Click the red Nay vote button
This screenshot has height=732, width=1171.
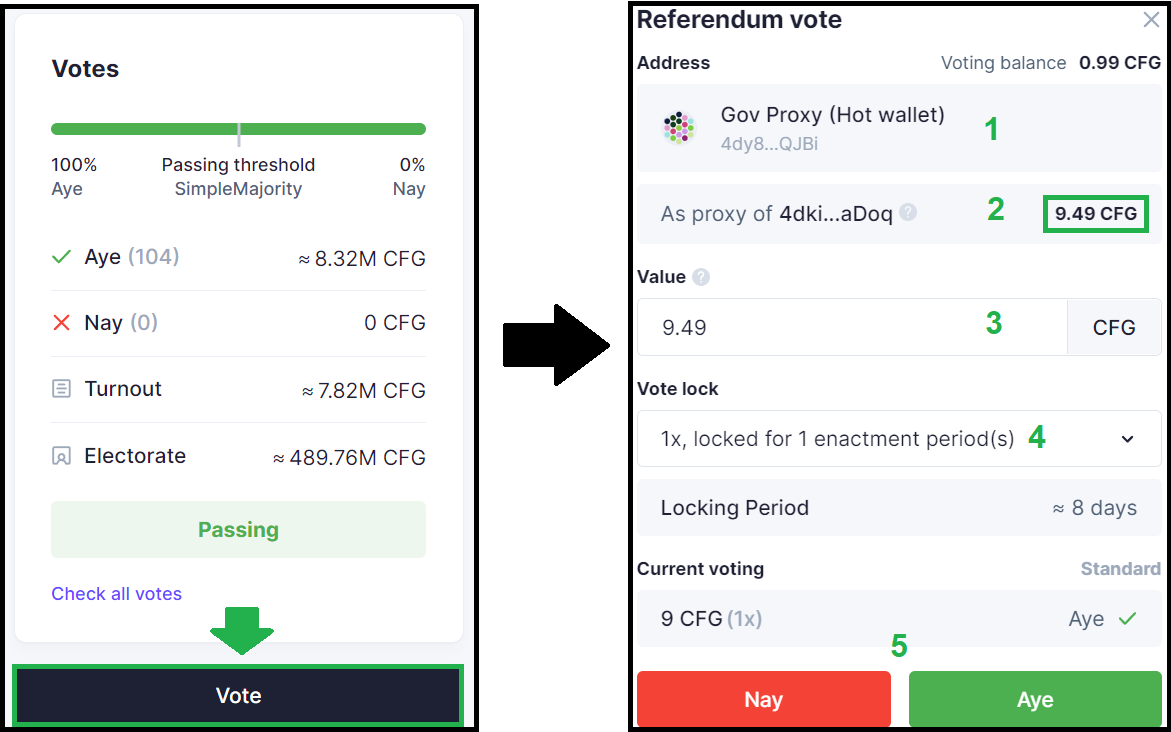pyautogui.click(x=763, y=699)
